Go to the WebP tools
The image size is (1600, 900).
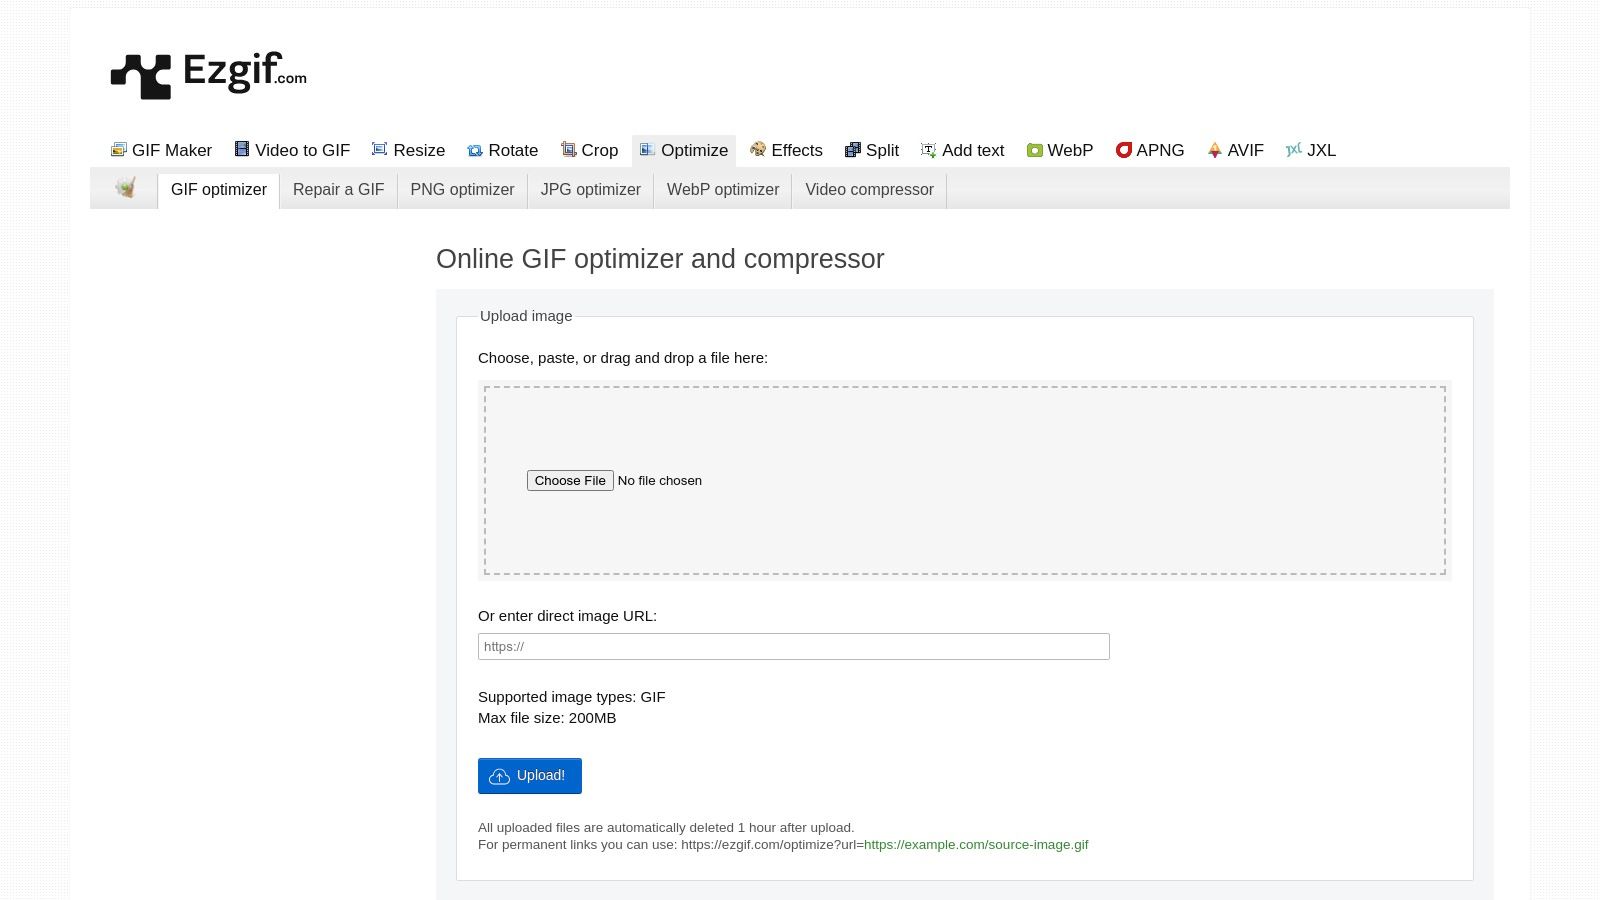[1059, 150]
